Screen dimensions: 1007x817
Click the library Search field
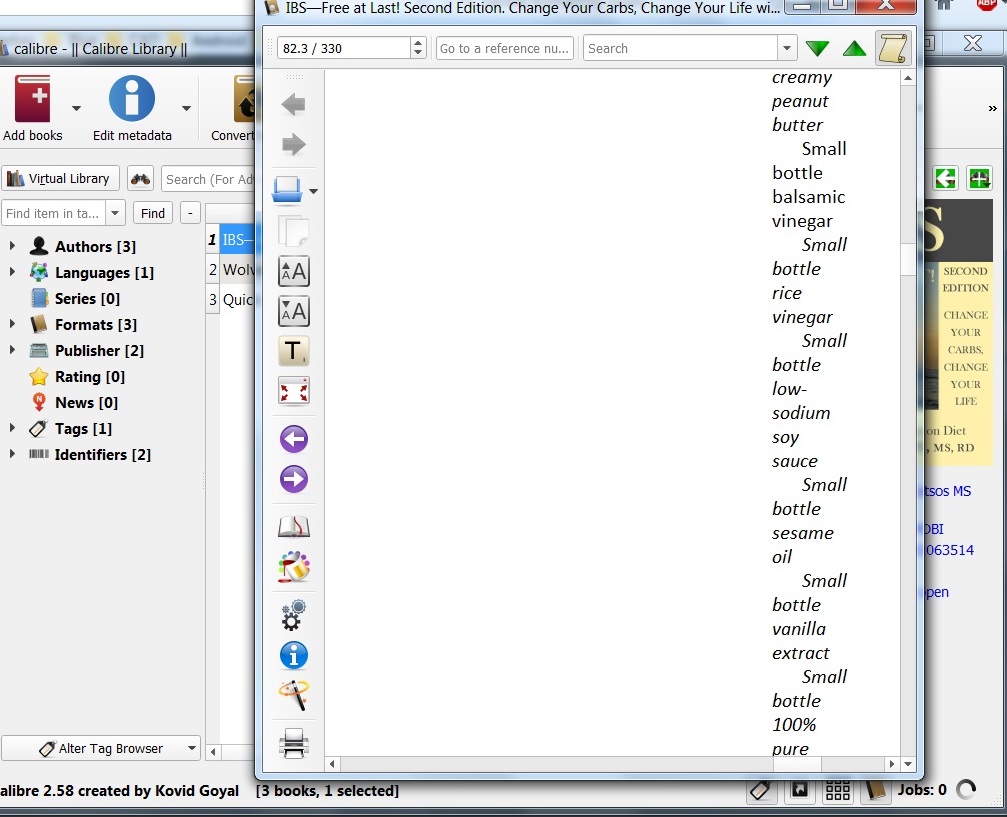click(209, 179)
